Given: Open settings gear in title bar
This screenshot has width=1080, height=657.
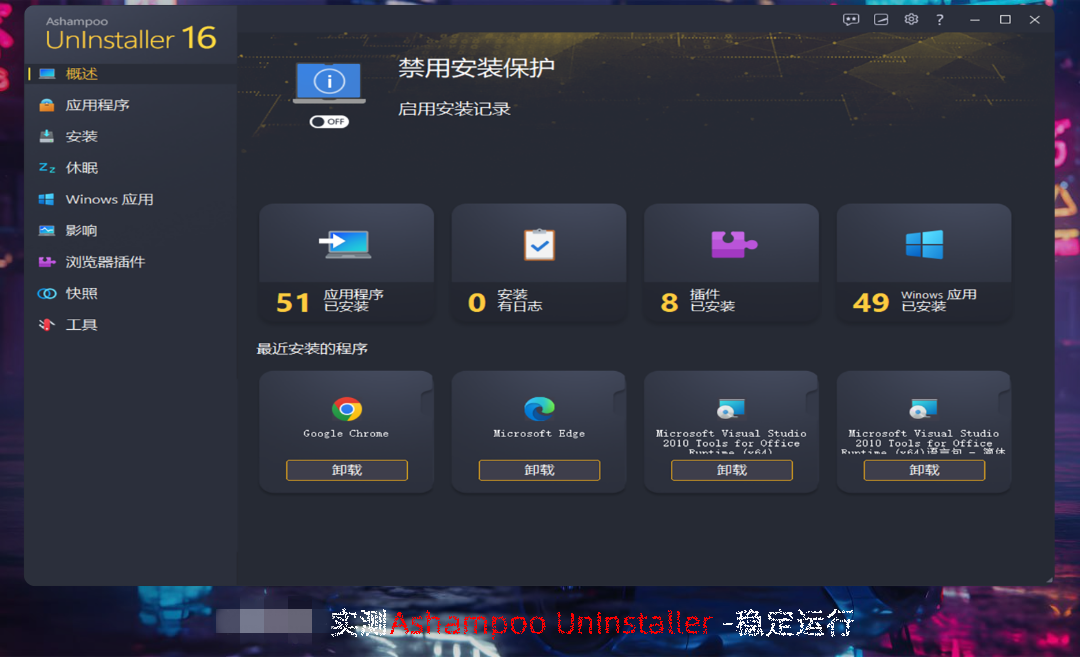Looking at the screenshot, I should pos(911,19).
